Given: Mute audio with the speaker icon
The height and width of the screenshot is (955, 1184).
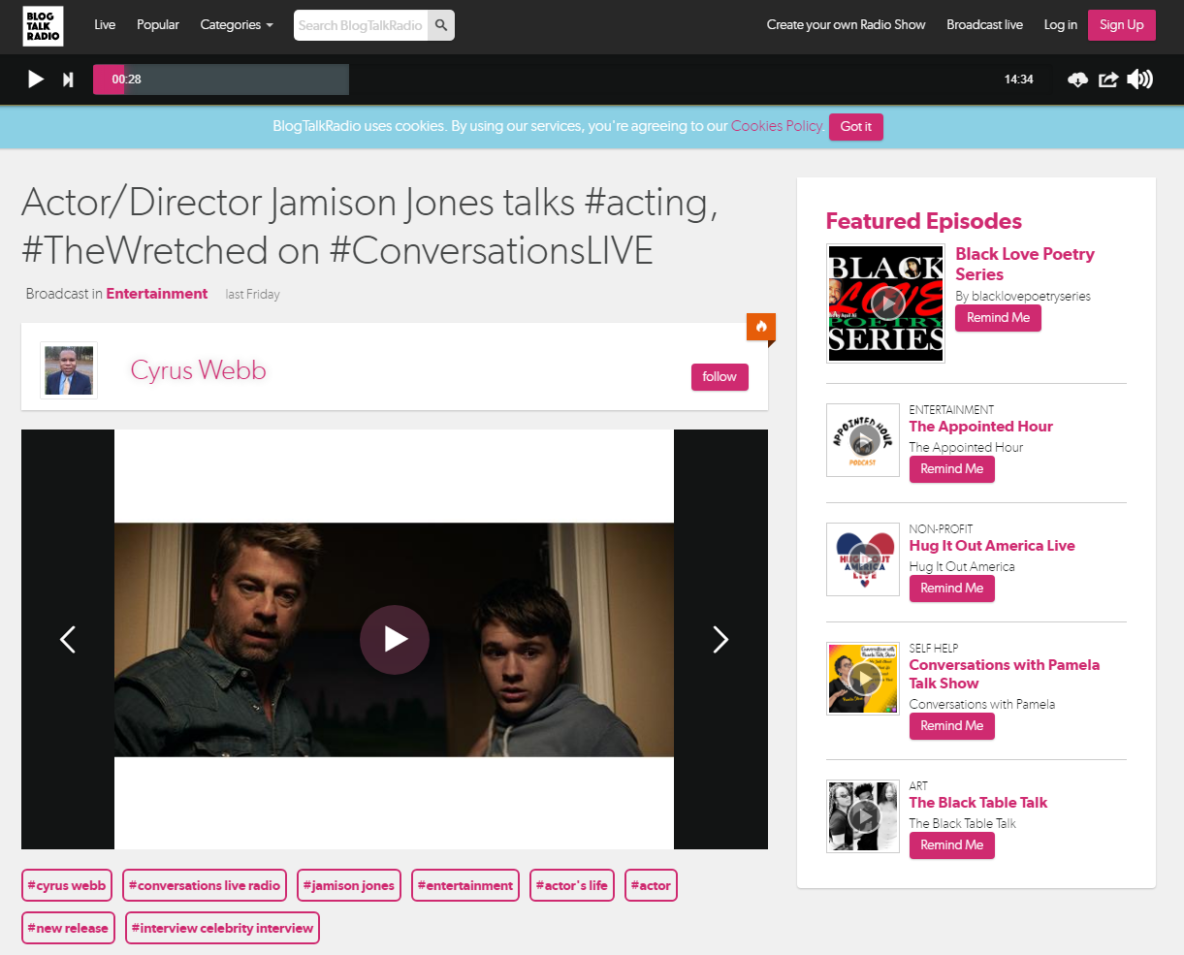Looking at the screenshot, I should click(1139, 79).
